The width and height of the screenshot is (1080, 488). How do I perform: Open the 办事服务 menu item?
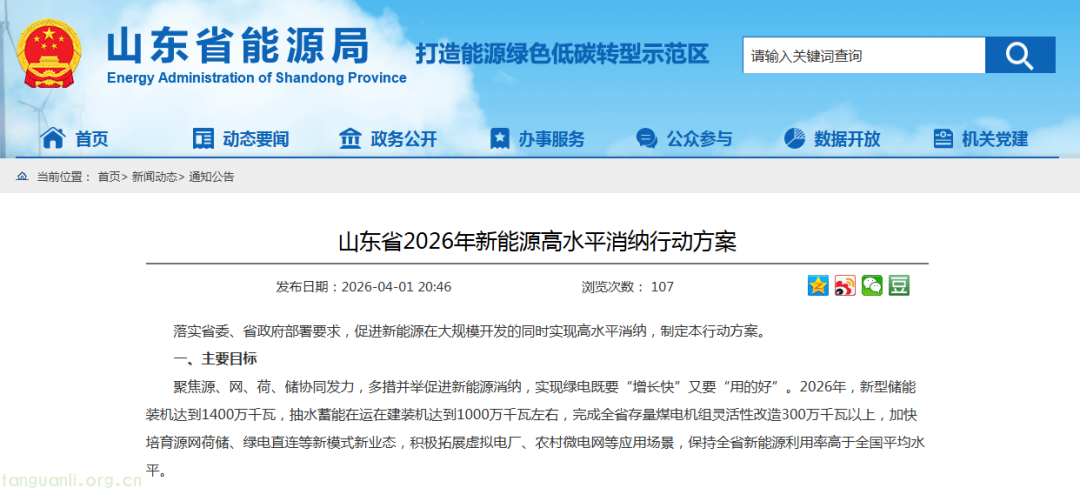pyautogui.click(x=552, y=139)
